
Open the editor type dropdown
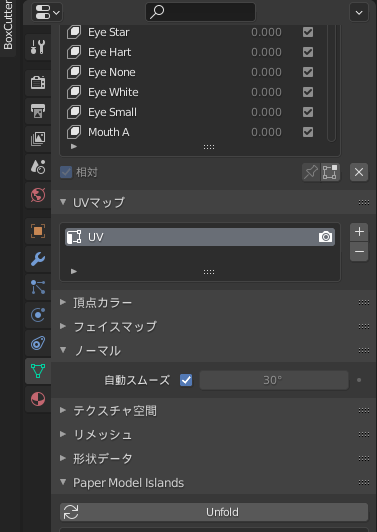click(x=47, y=13)
